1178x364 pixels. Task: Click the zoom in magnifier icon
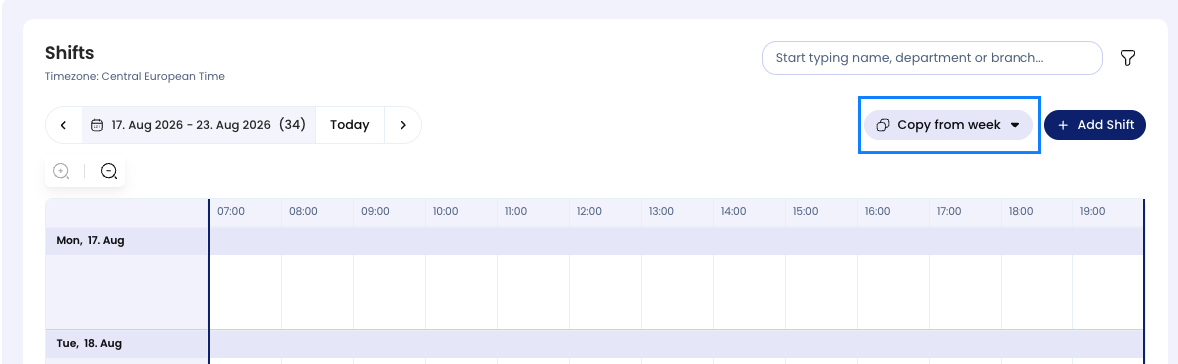[62, 171]
